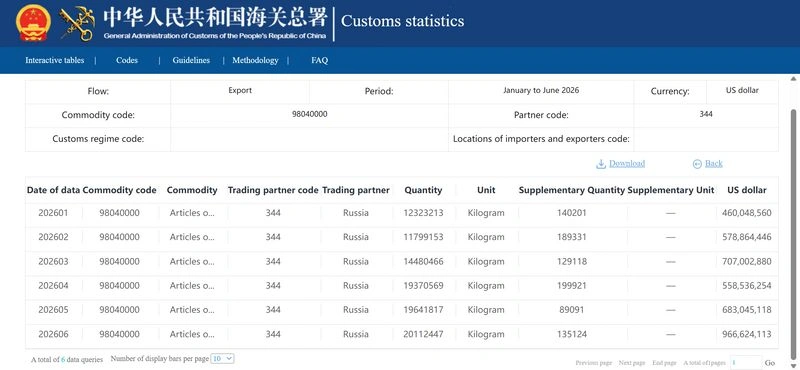Viewport: 800px width, 370px height.
Task: Click the value 460,048,560
Action: point(746,213)
